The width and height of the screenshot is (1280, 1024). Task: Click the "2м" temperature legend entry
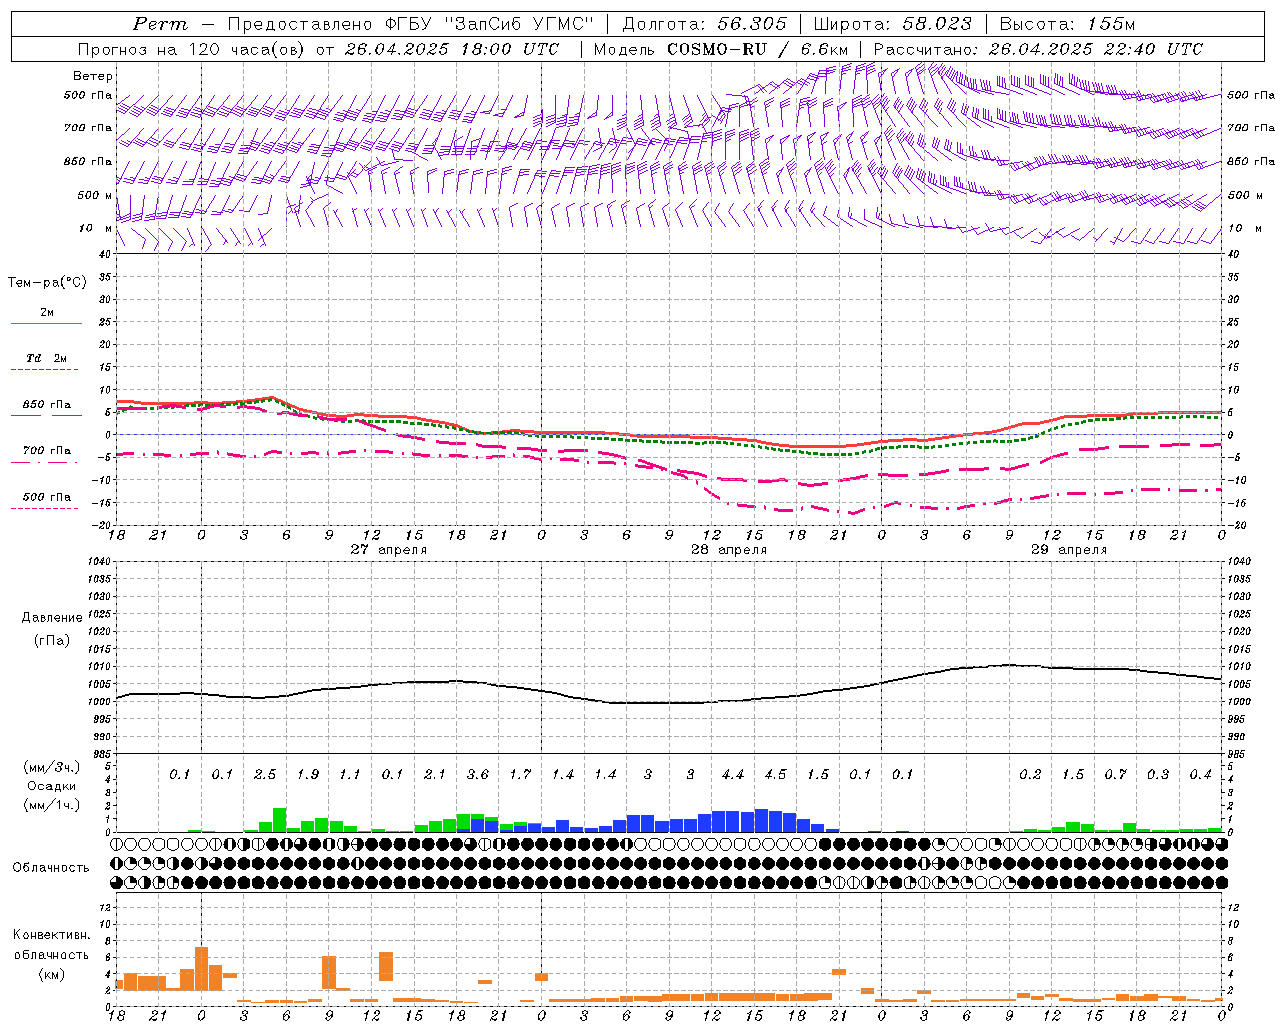click(47, 313)
